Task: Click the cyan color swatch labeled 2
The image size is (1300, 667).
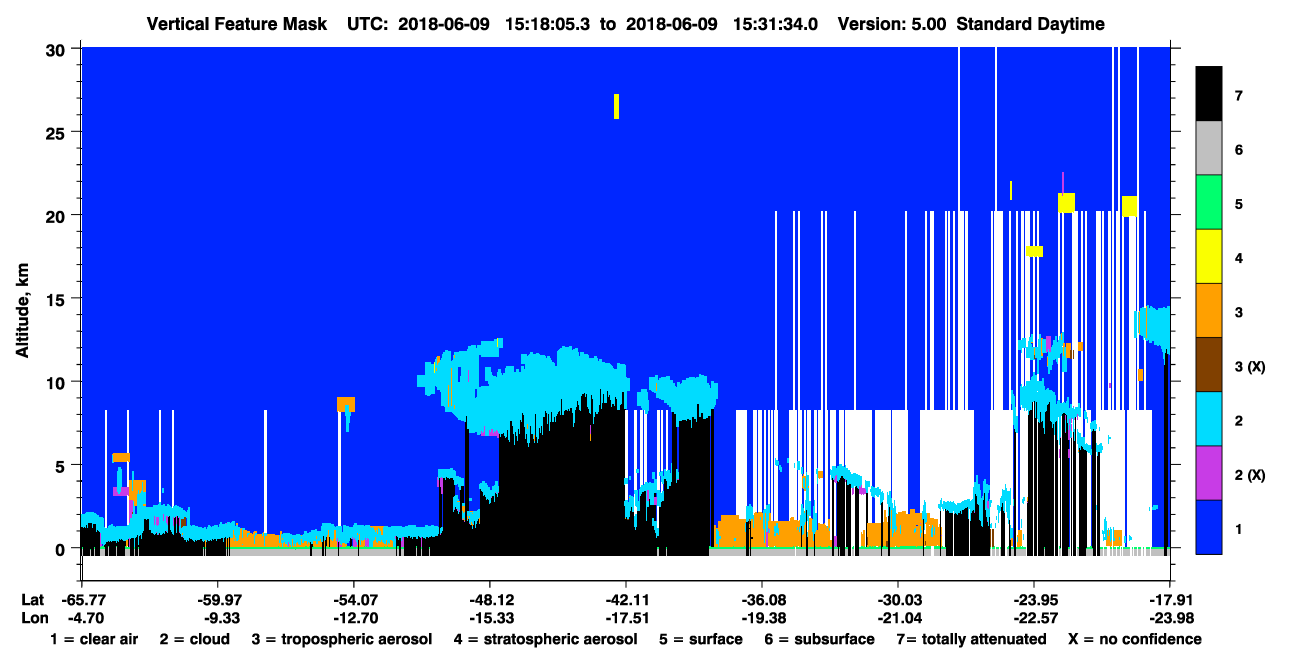Action: (1209, 419)
